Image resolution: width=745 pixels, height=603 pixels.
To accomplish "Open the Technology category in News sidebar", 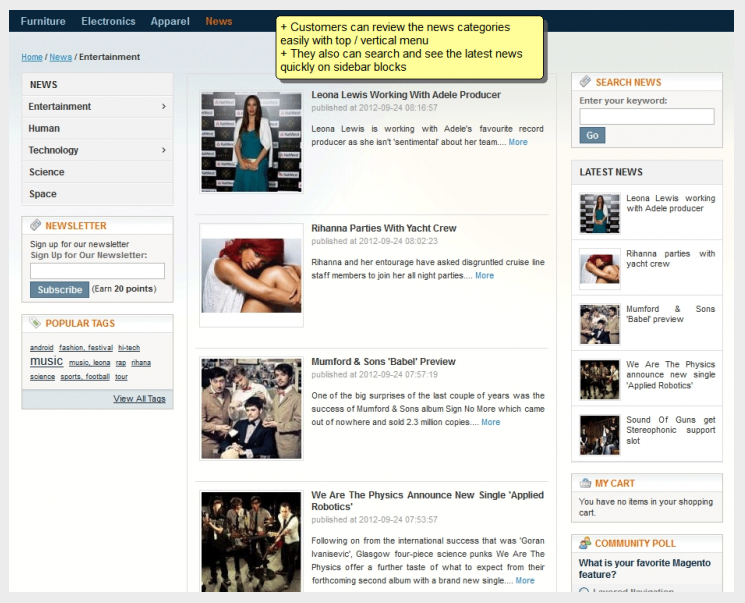I will 53,150.
